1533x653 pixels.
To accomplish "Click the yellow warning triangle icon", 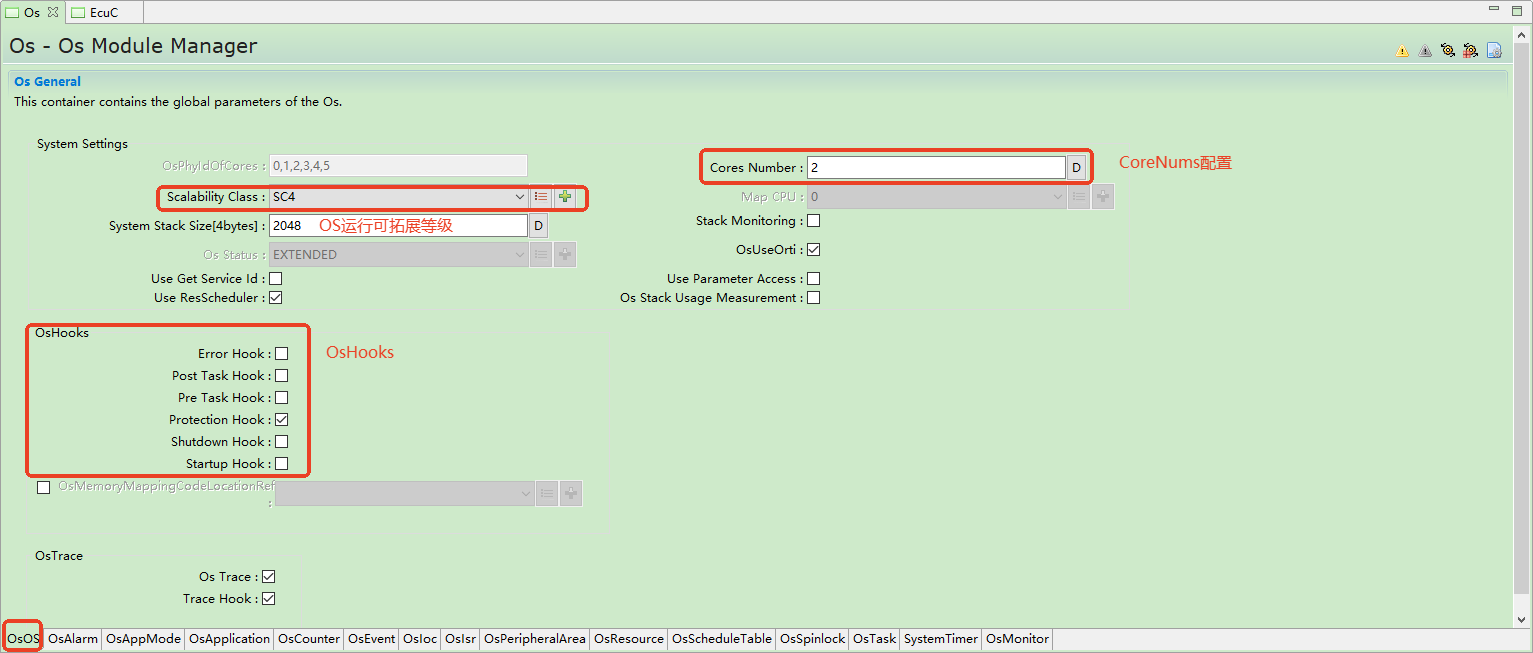I will pos(1402,51).
